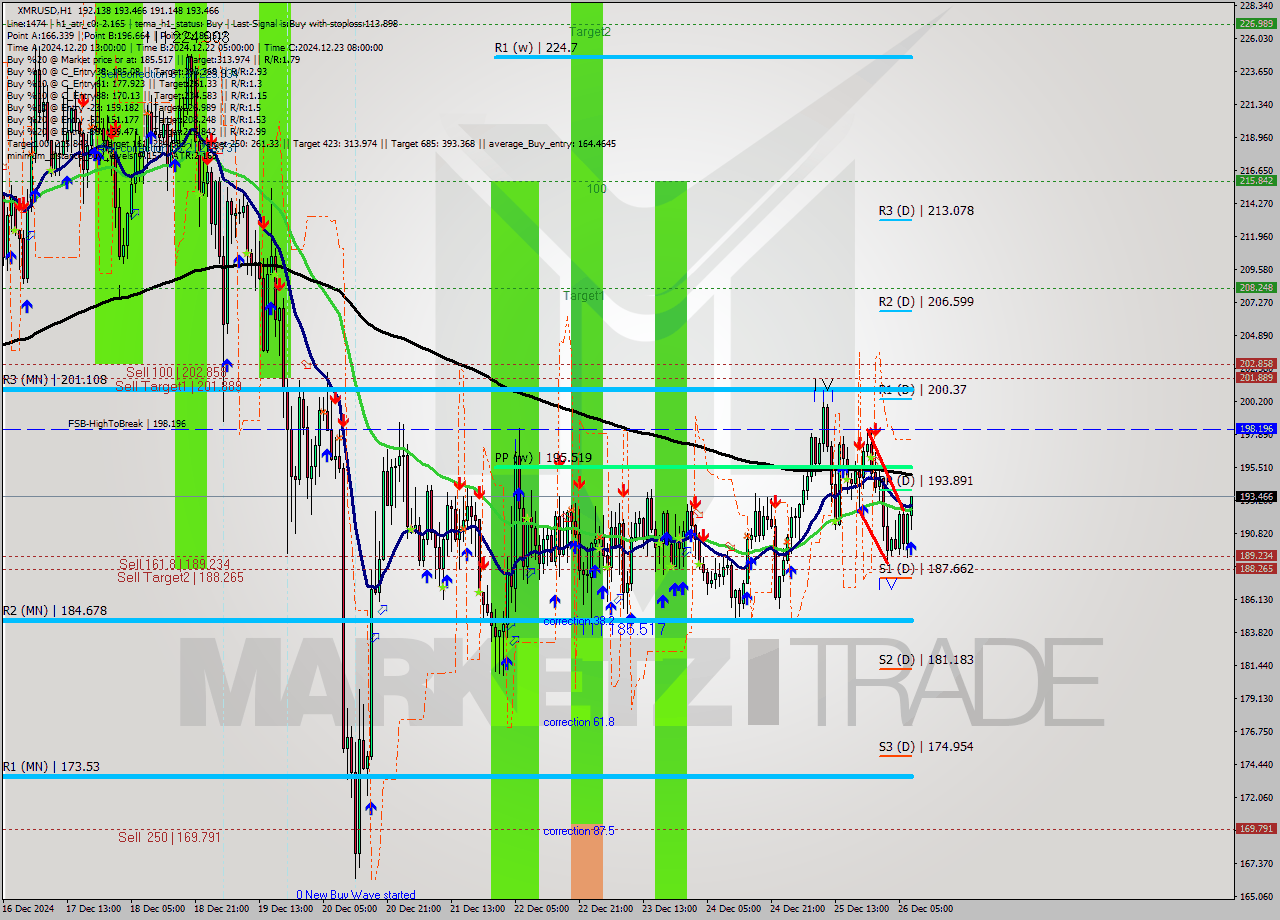This screenshot has height=920, width=1280.
Task: Select the 'PP (D) | 193.891' pivot label
Action: point(931,481)
